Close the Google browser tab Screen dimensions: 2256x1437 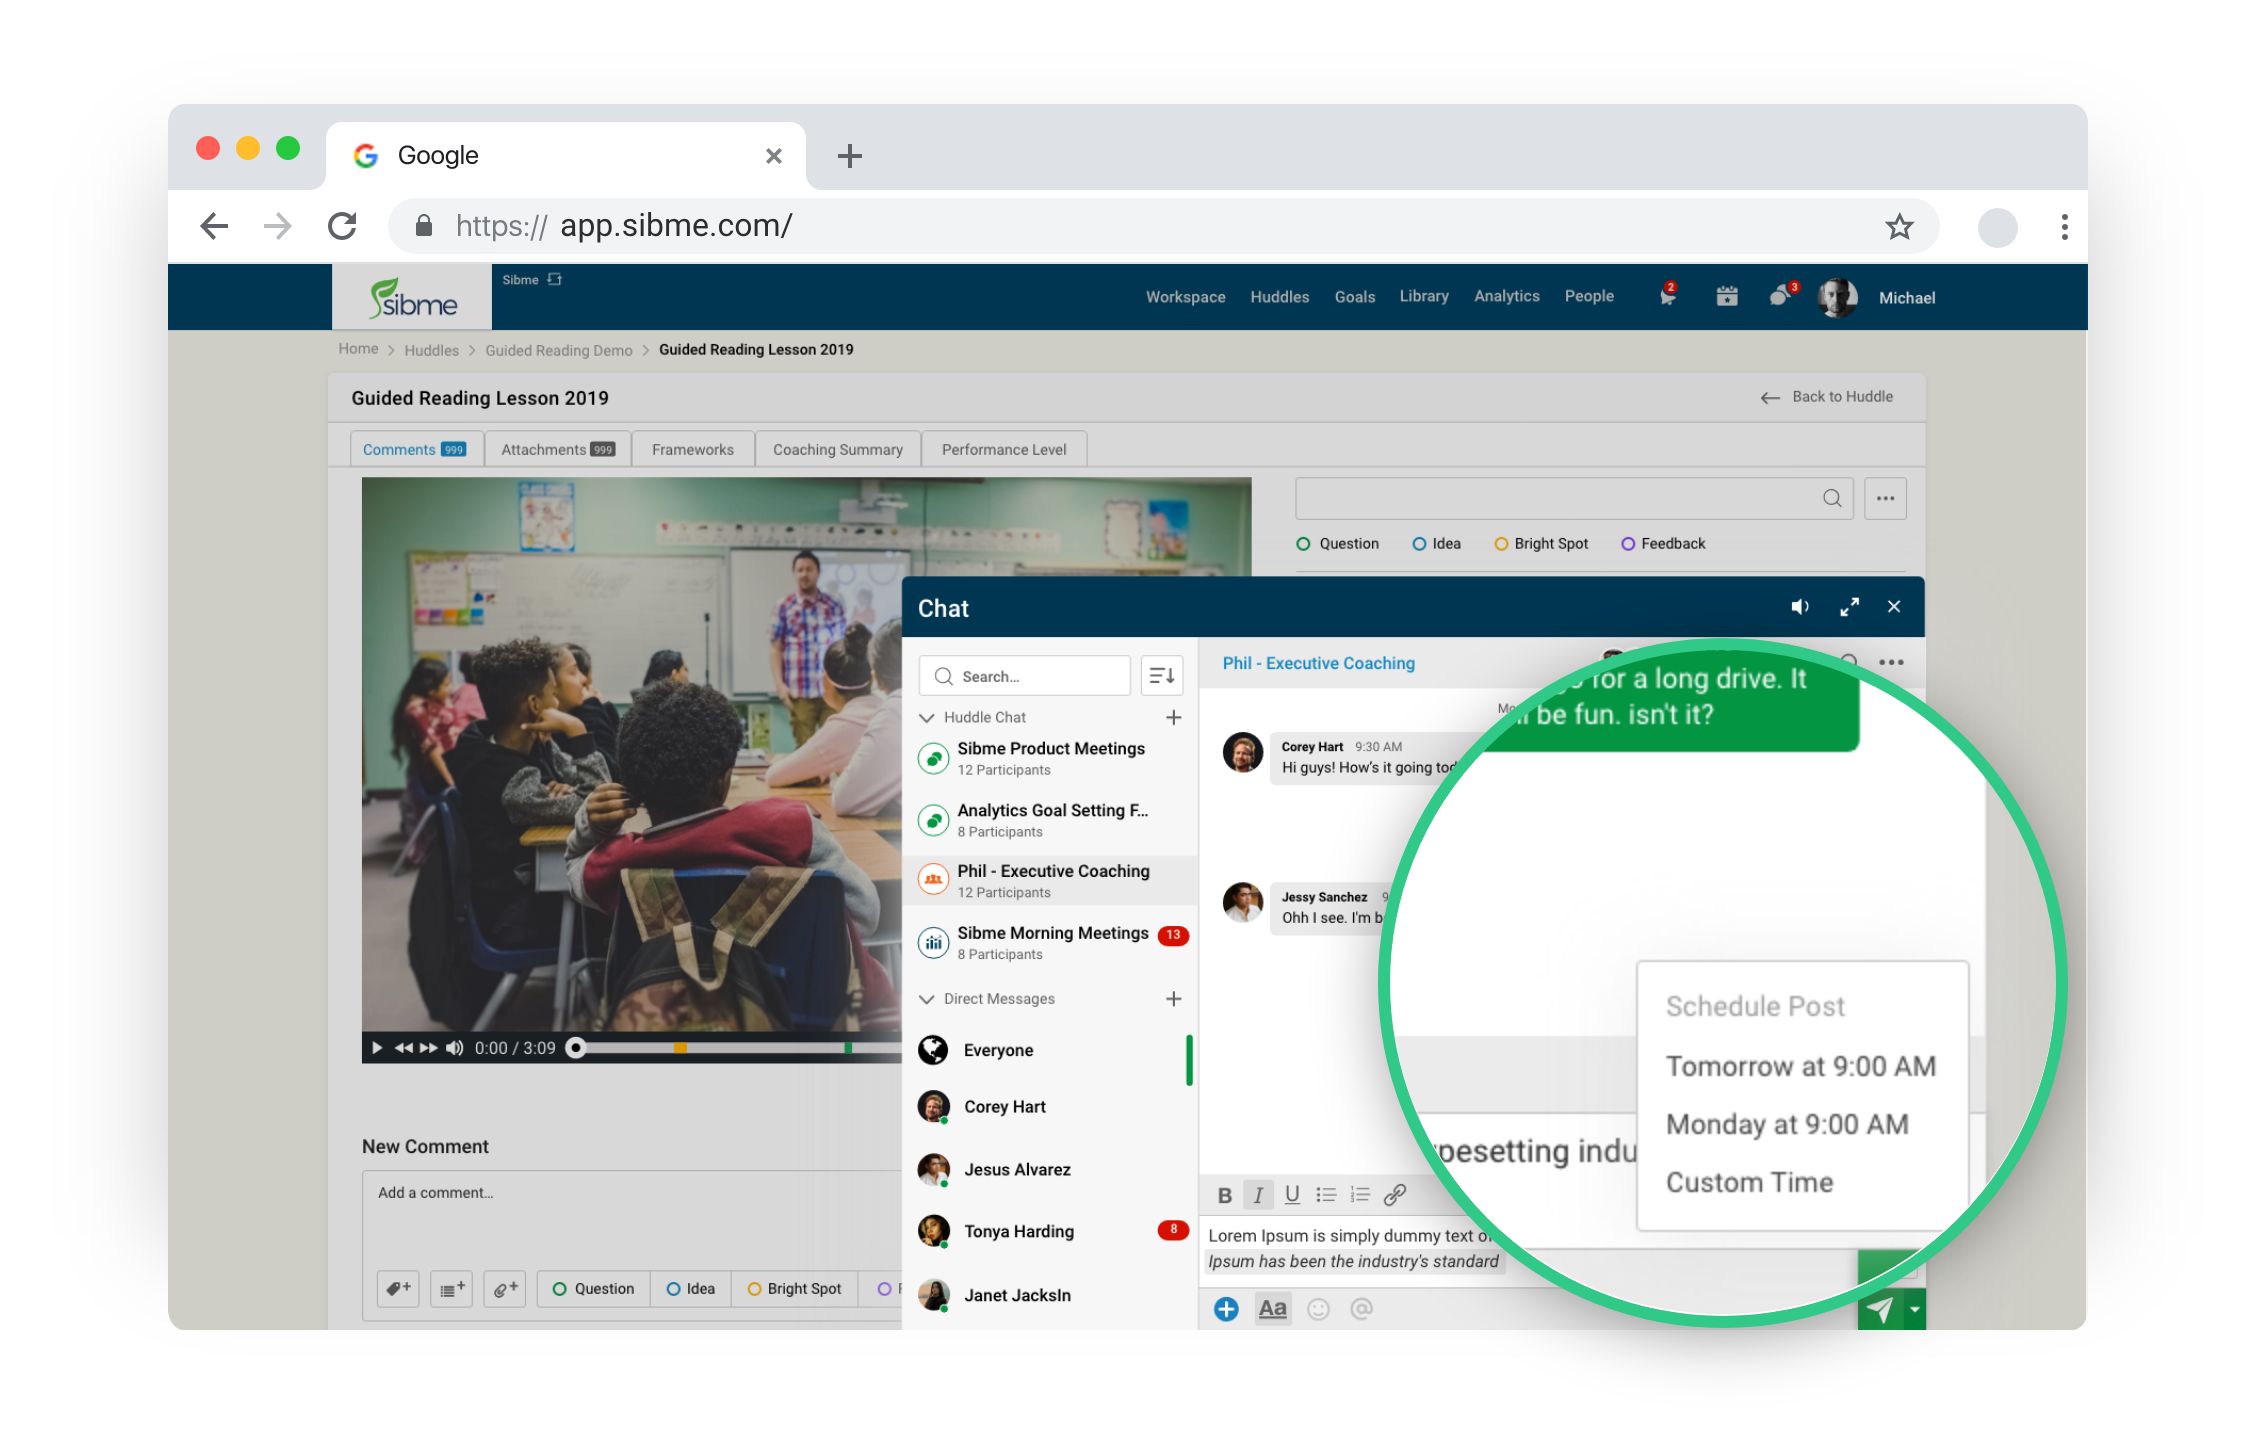[x=773, y=156]
